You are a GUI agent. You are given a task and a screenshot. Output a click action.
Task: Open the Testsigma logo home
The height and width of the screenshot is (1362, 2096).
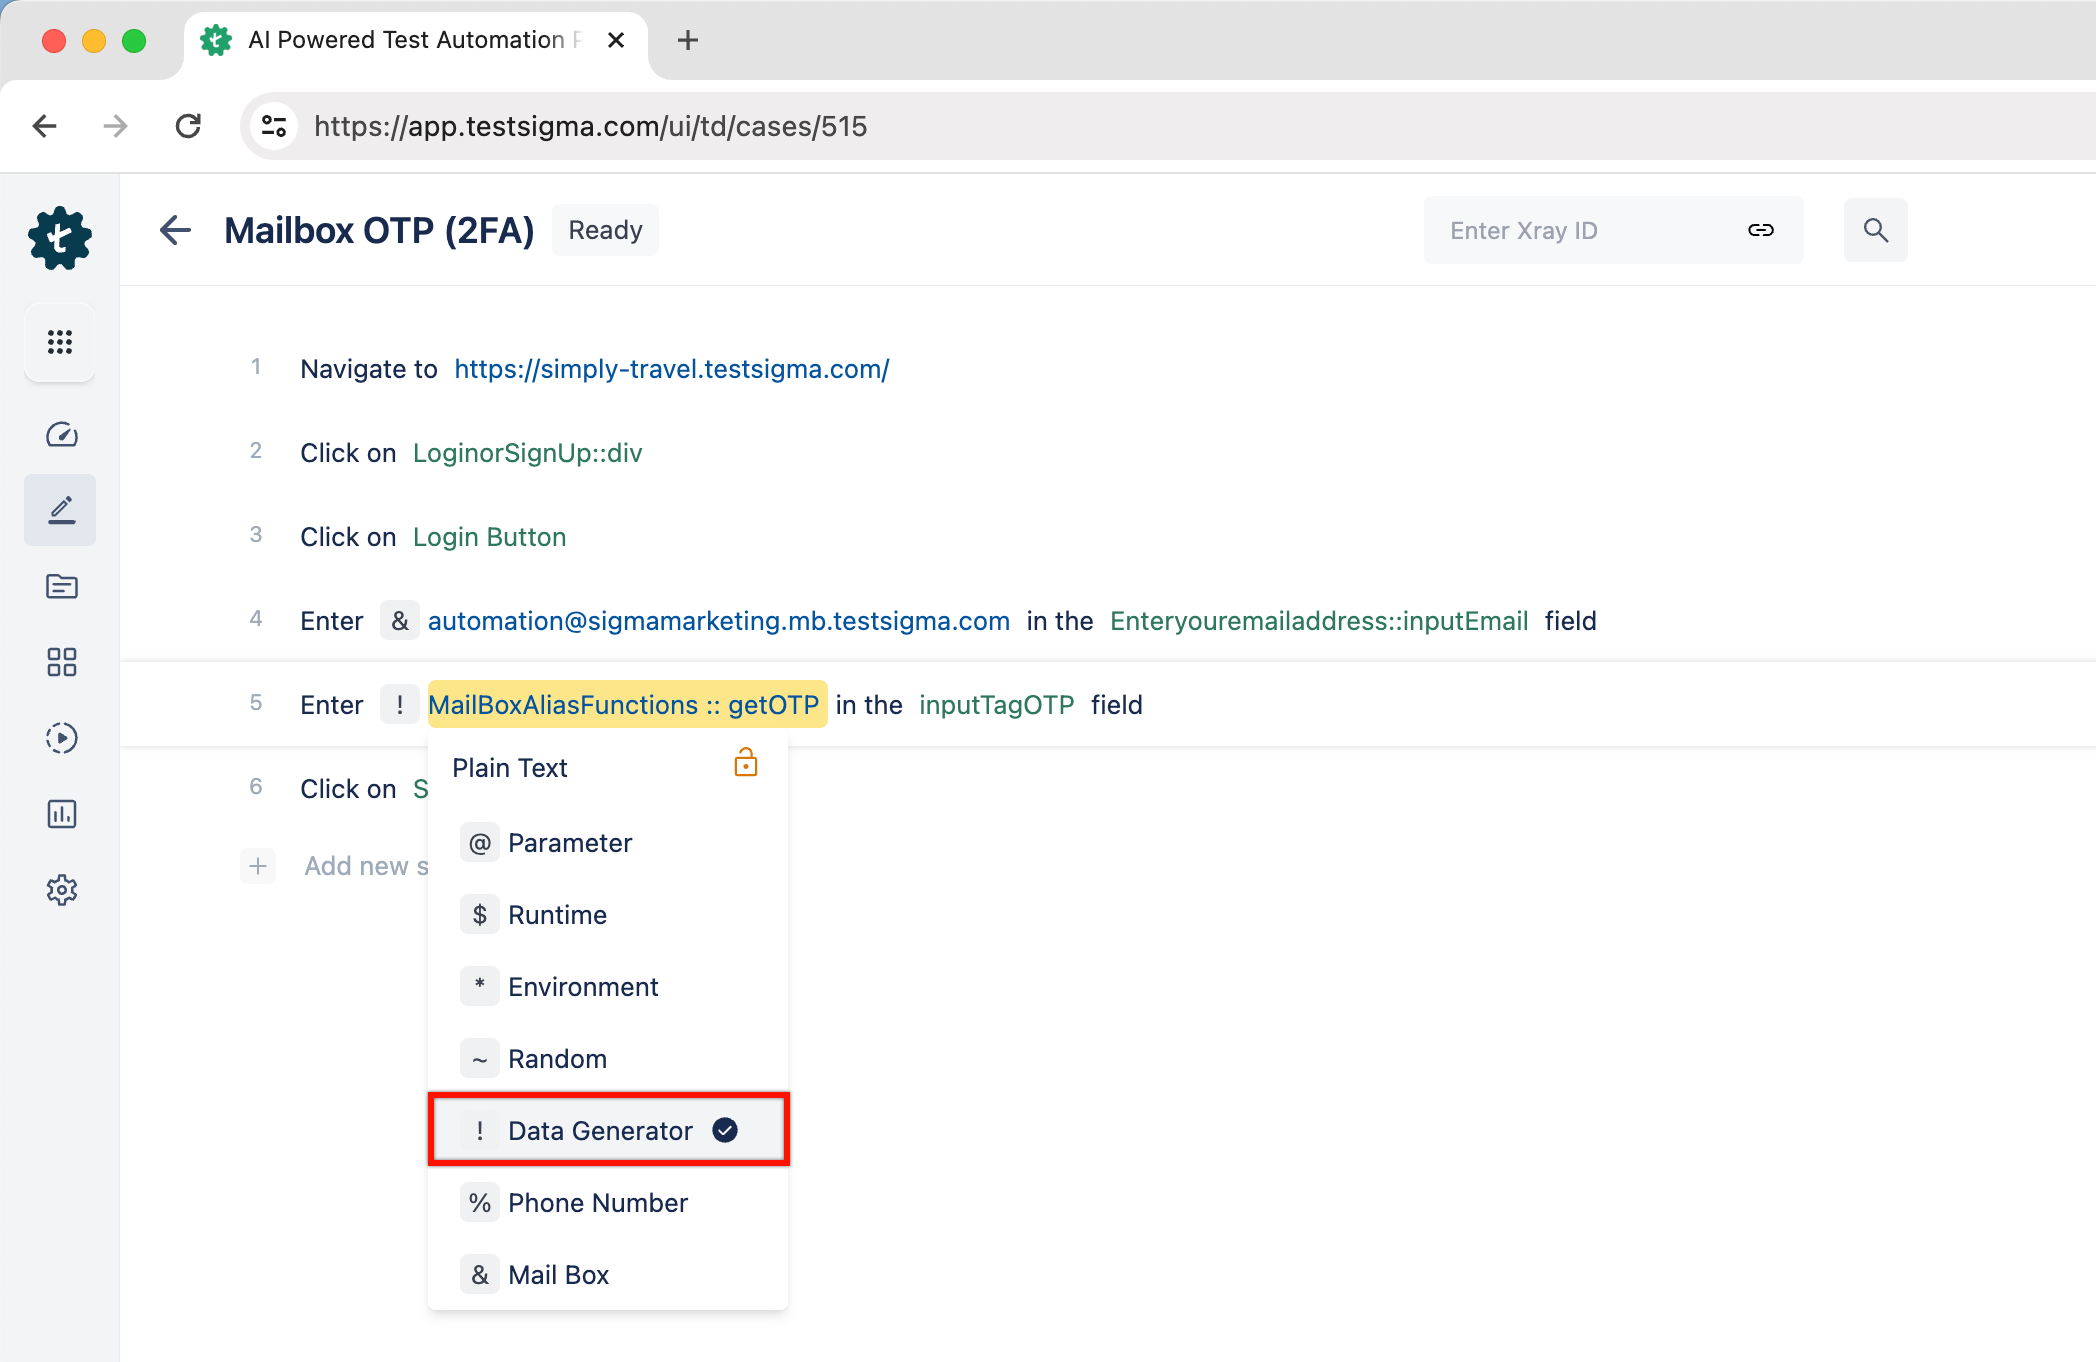[x=60, y=238]
